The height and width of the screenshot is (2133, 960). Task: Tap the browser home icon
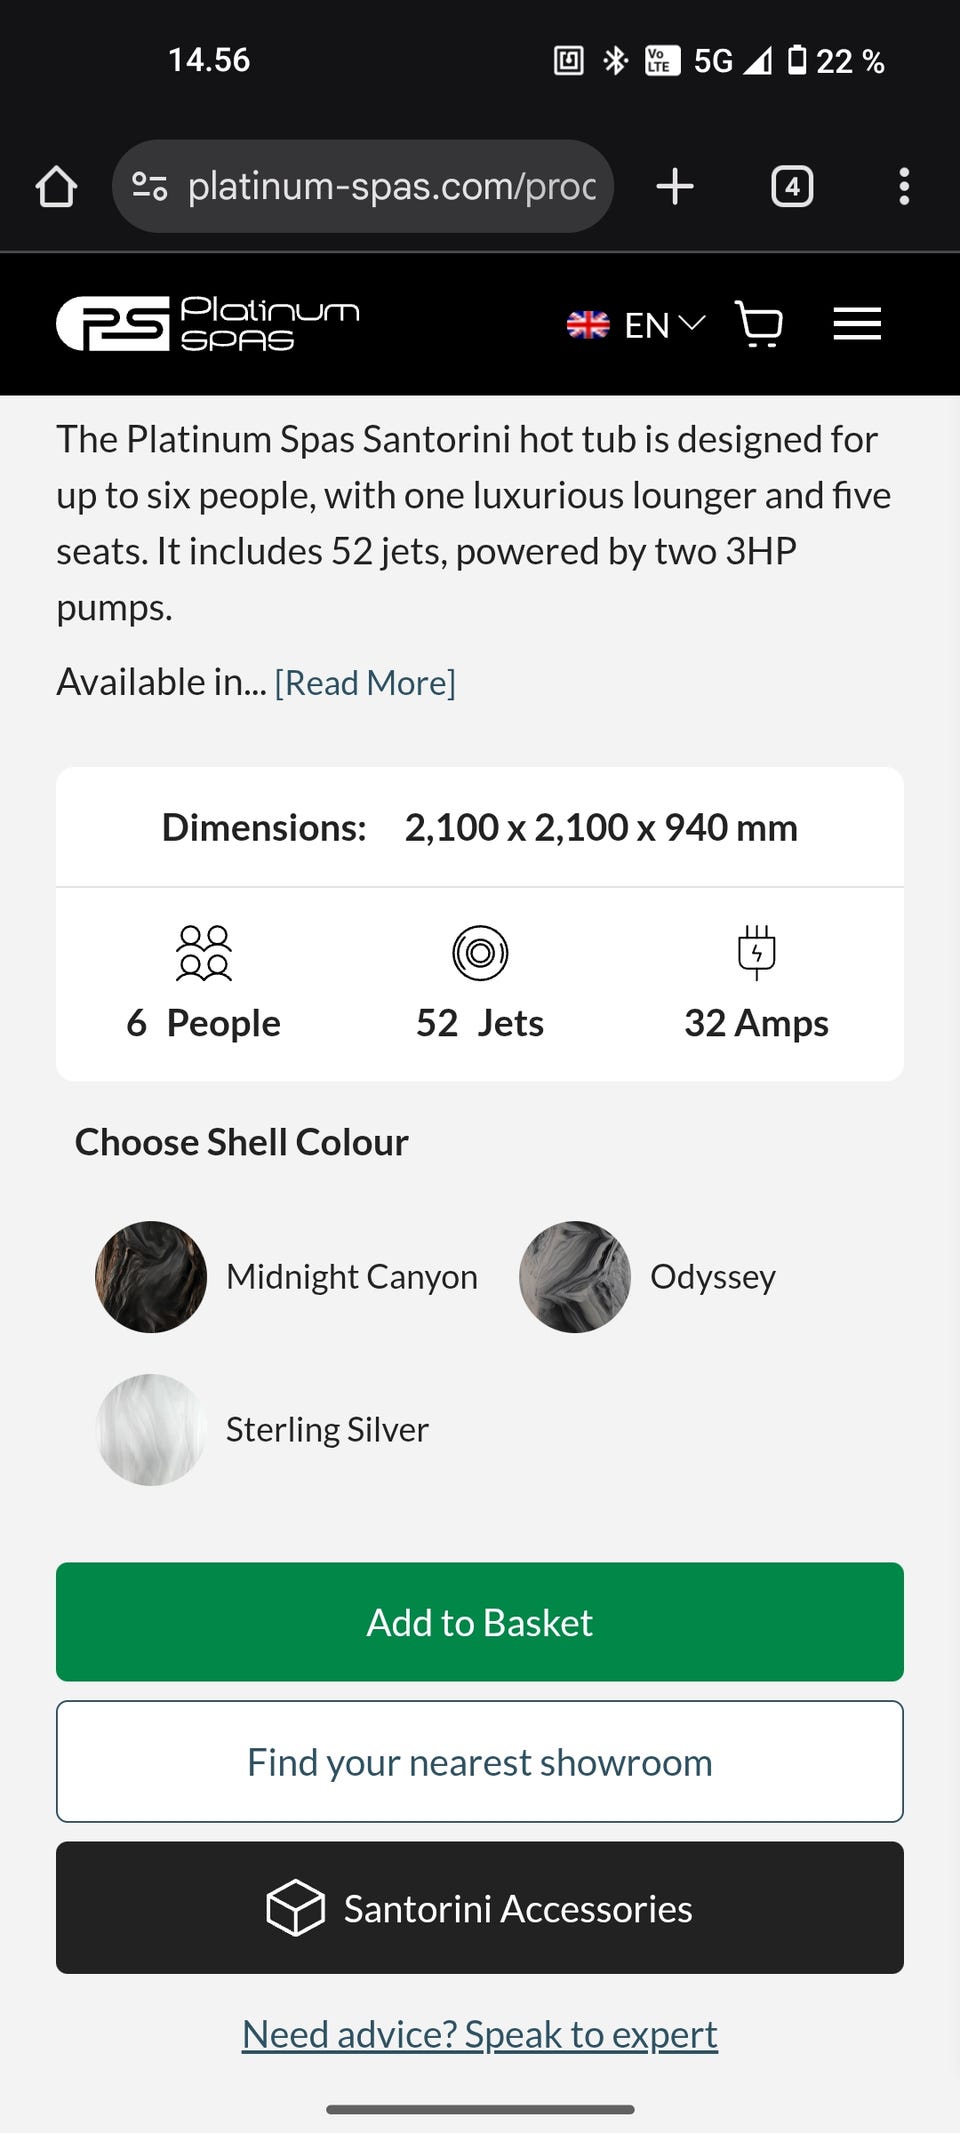point(56,186)
